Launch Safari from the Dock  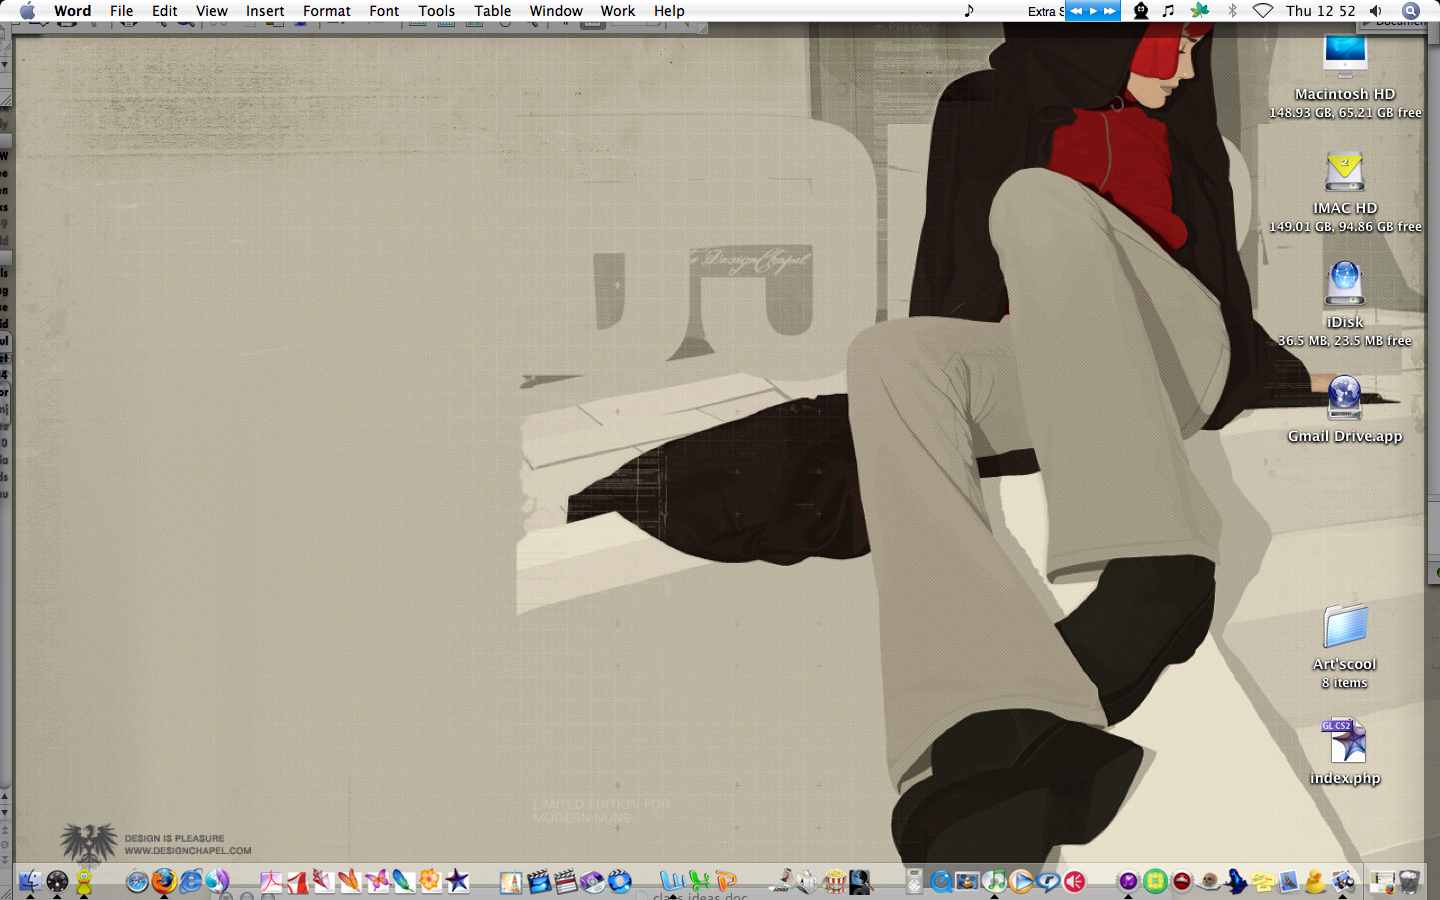click(137, 881)
